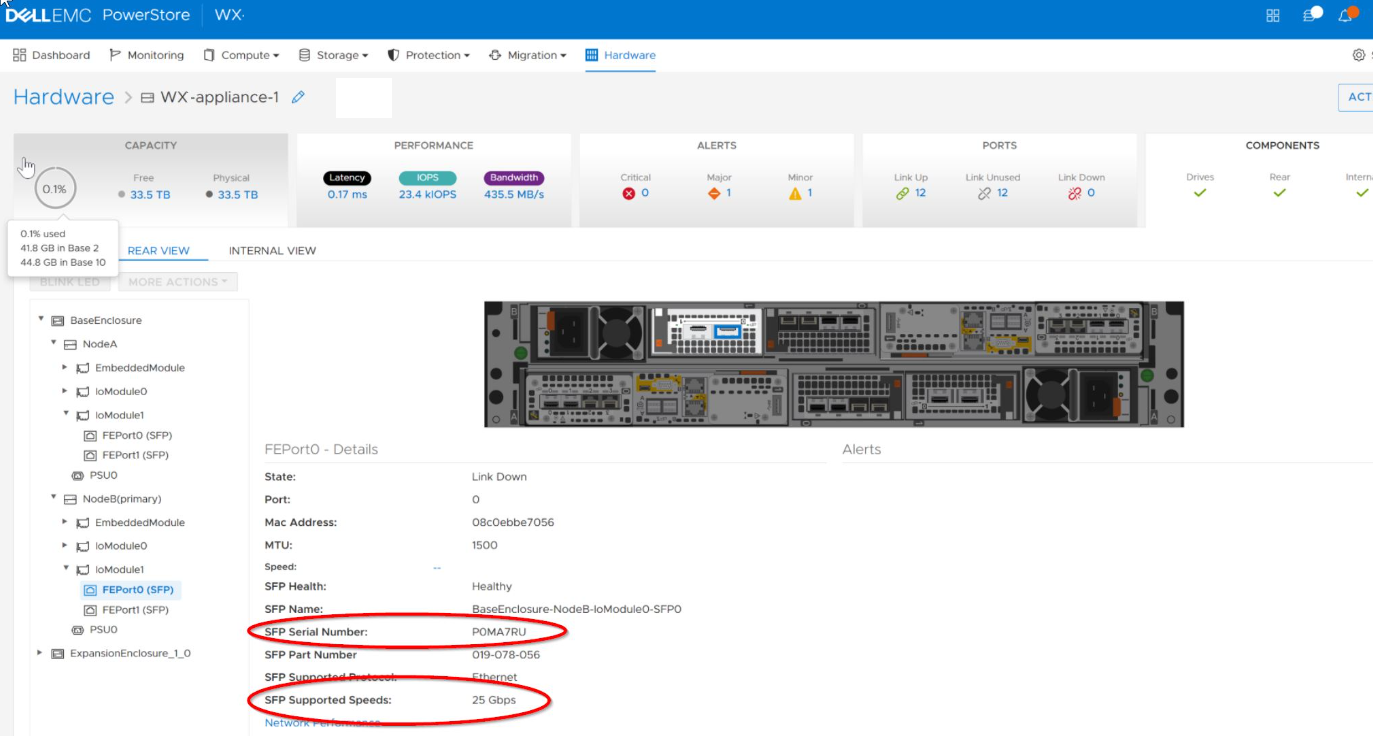Click the ACT button at top right
Screen dimensions: 1373x736
click(1358, 97)
